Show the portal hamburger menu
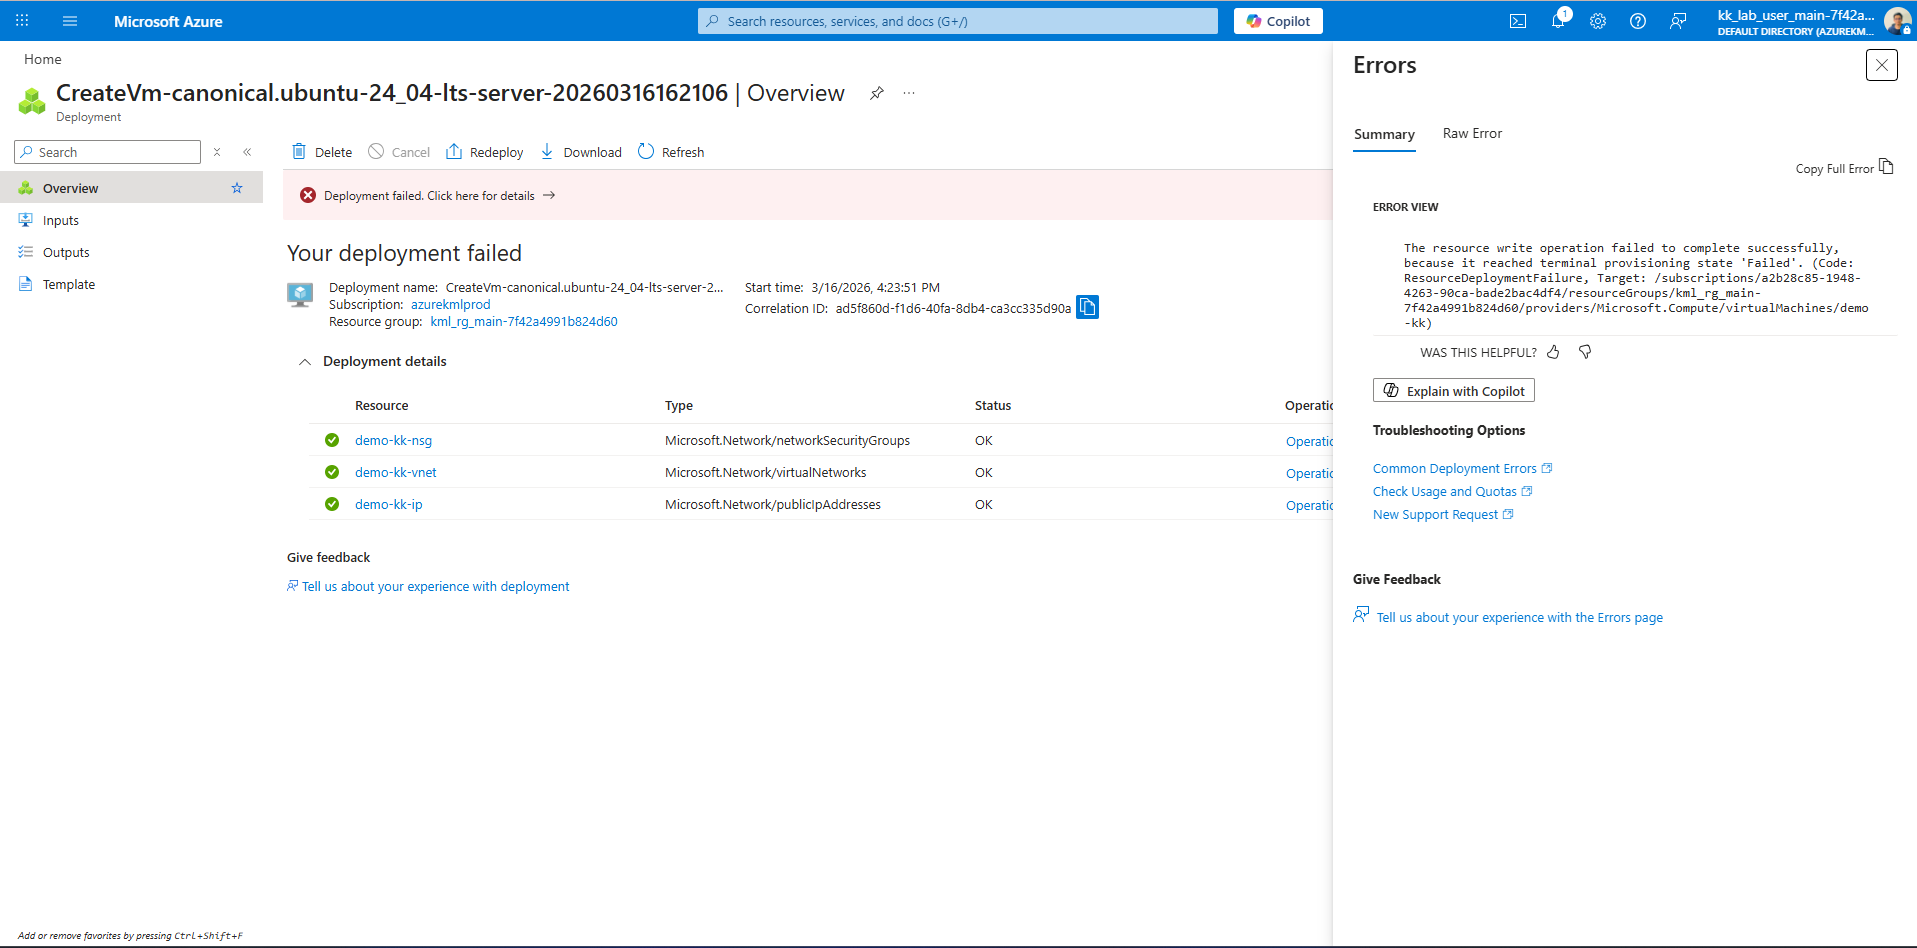This screenshot has height=948, width=1917. coord(70,21)
